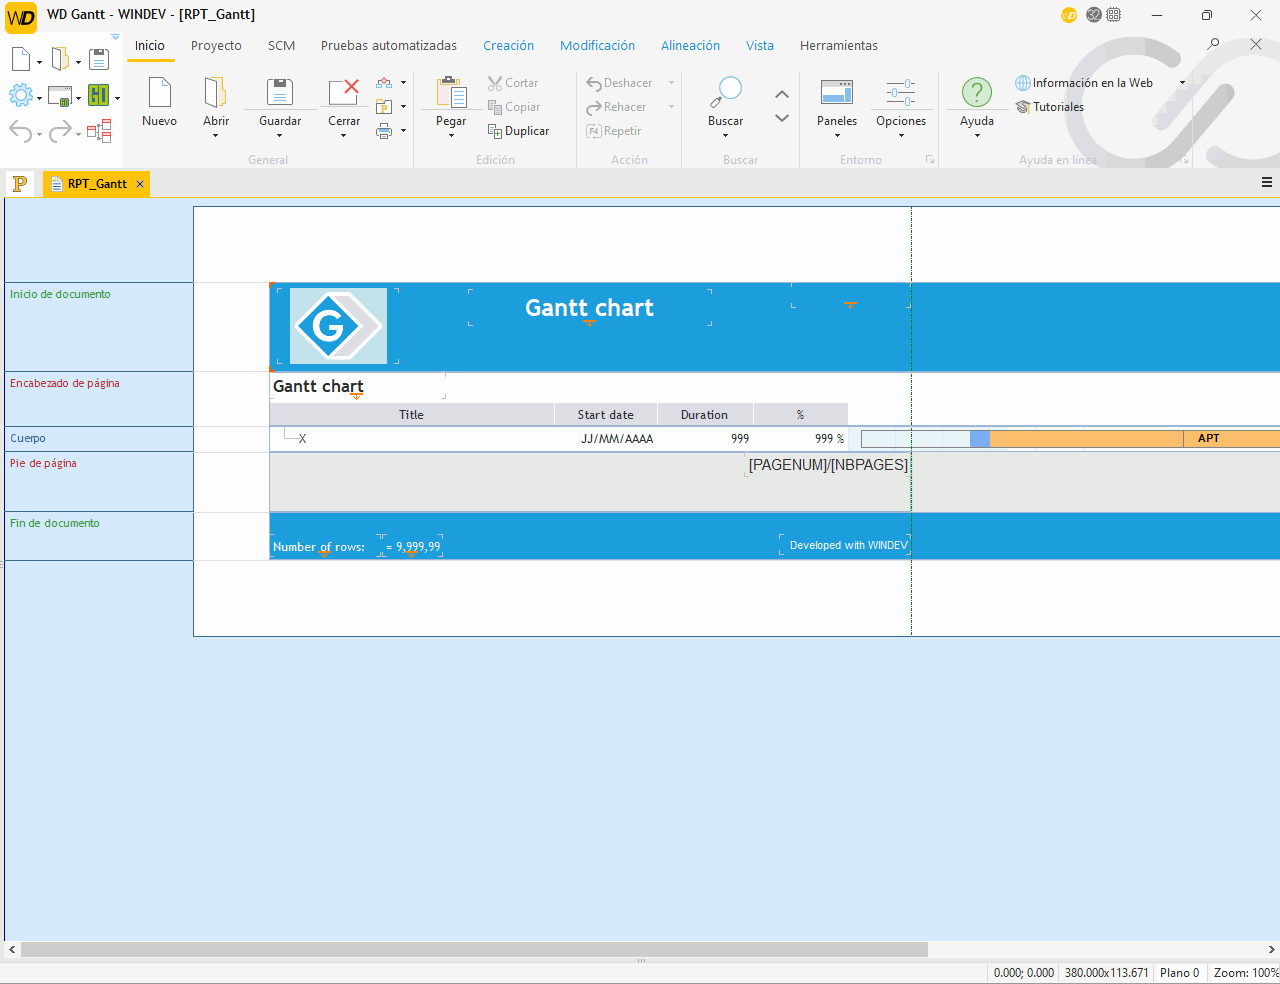This screenshot has width=1280, height=984.
Task: Click the Pegar clipboard icon
Action: click(x=451, y=92)
